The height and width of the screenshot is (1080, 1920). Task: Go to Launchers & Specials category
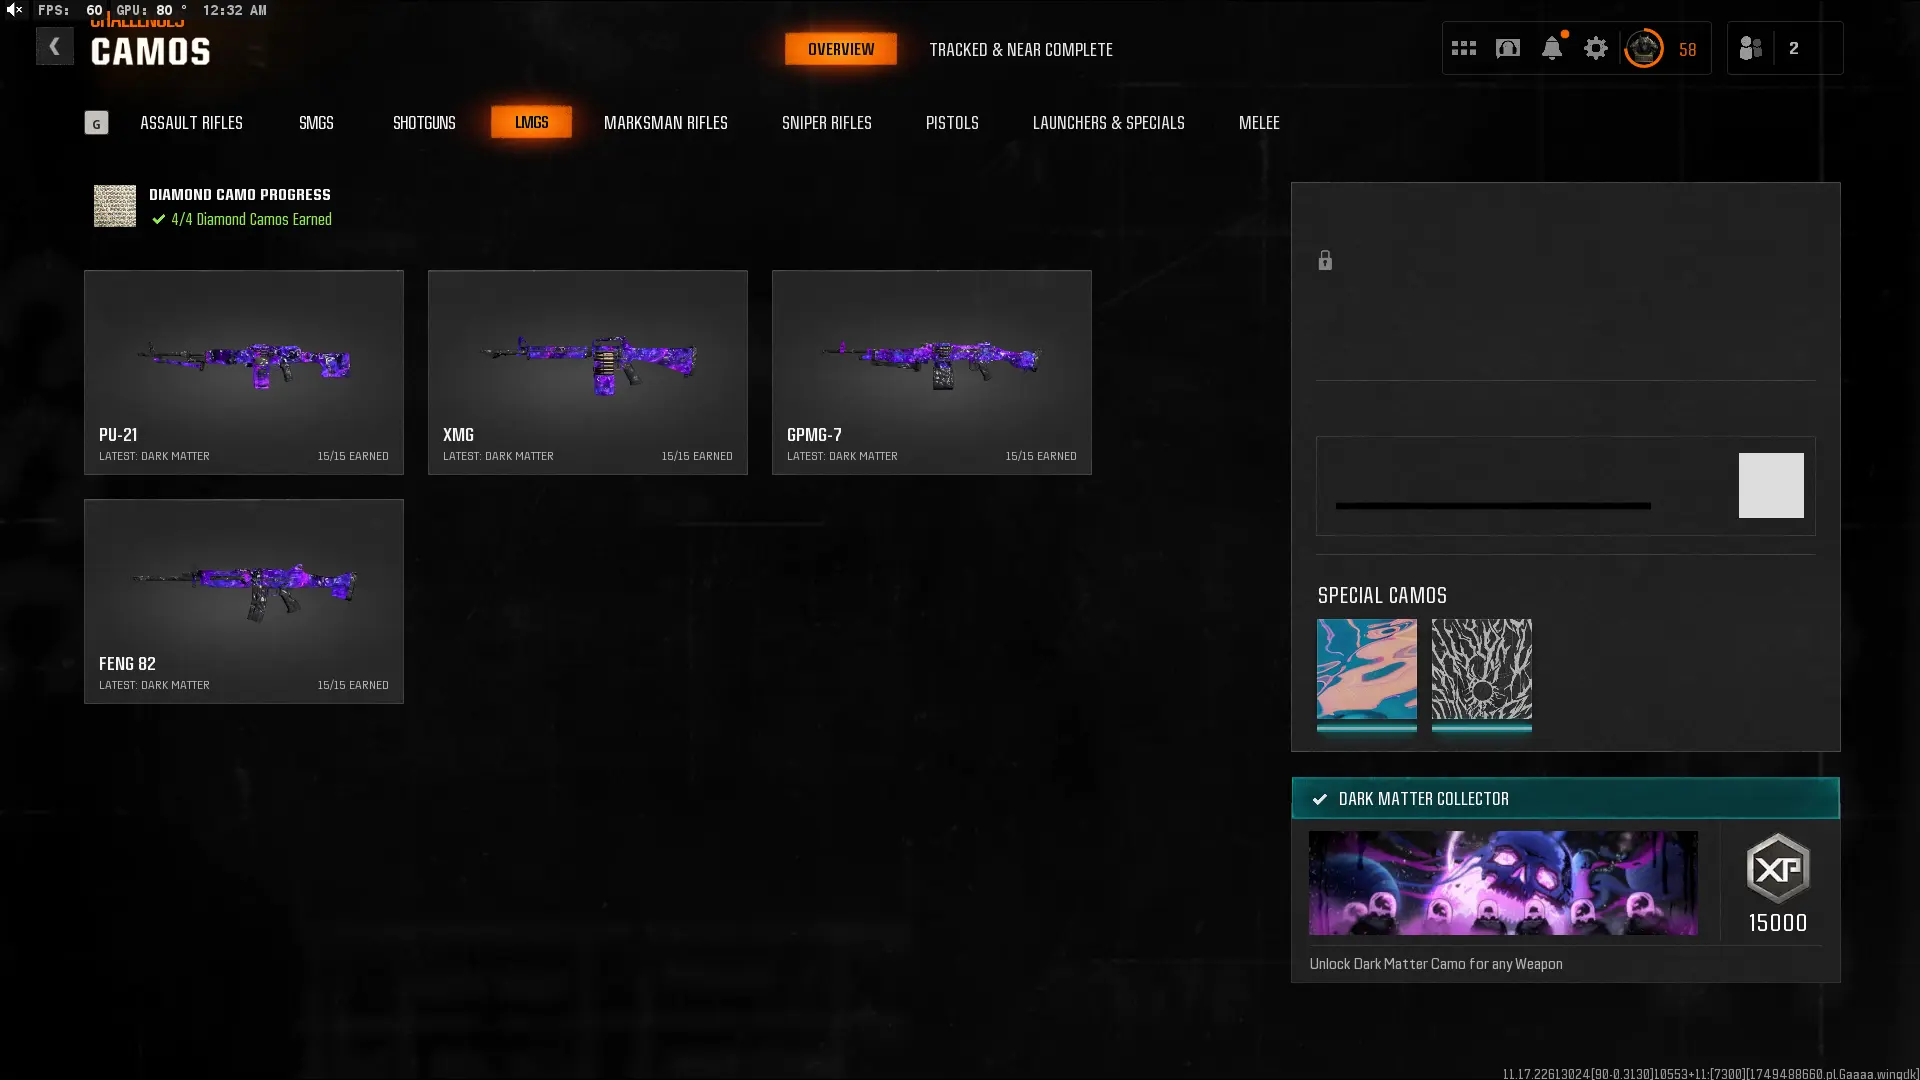point(1108,123)
